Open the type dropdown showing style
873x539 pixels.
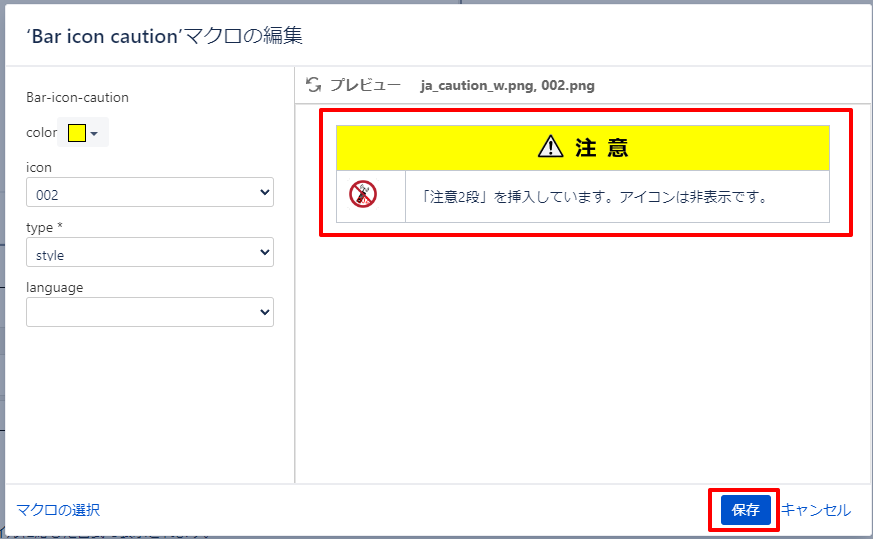[150, 252]
